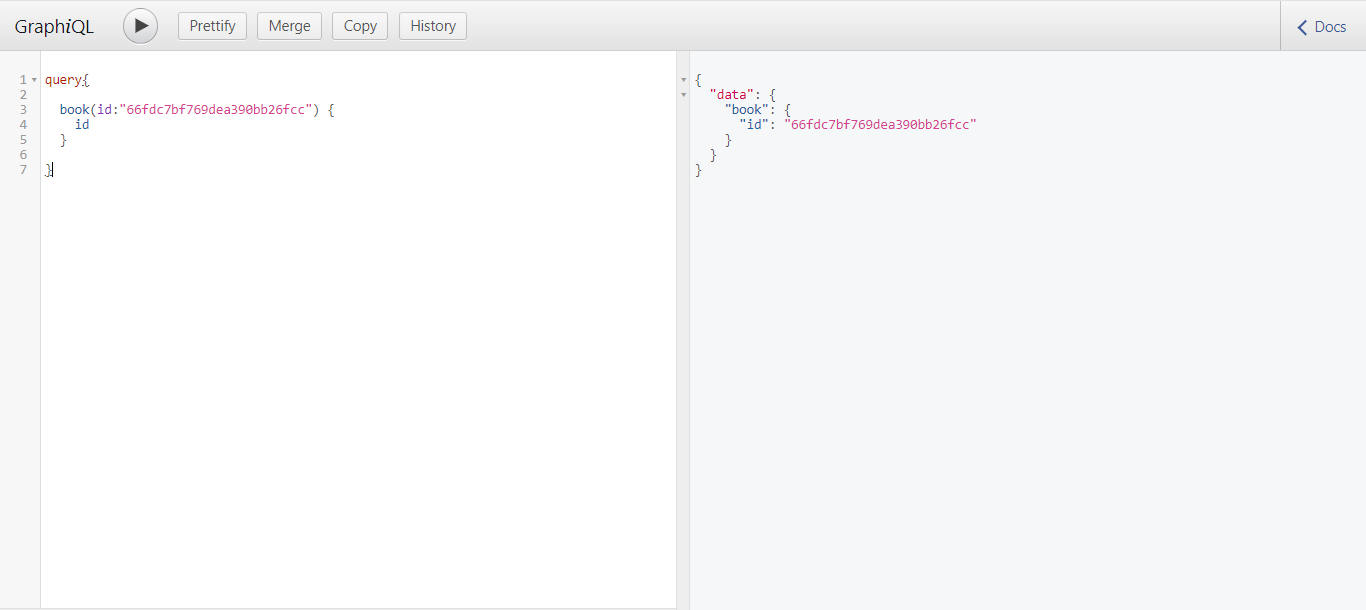Viewport: 1366px width, 610px height.
Task: Click the GraphiQL logo
Action: pyautogui.click(x=53, y=25)
